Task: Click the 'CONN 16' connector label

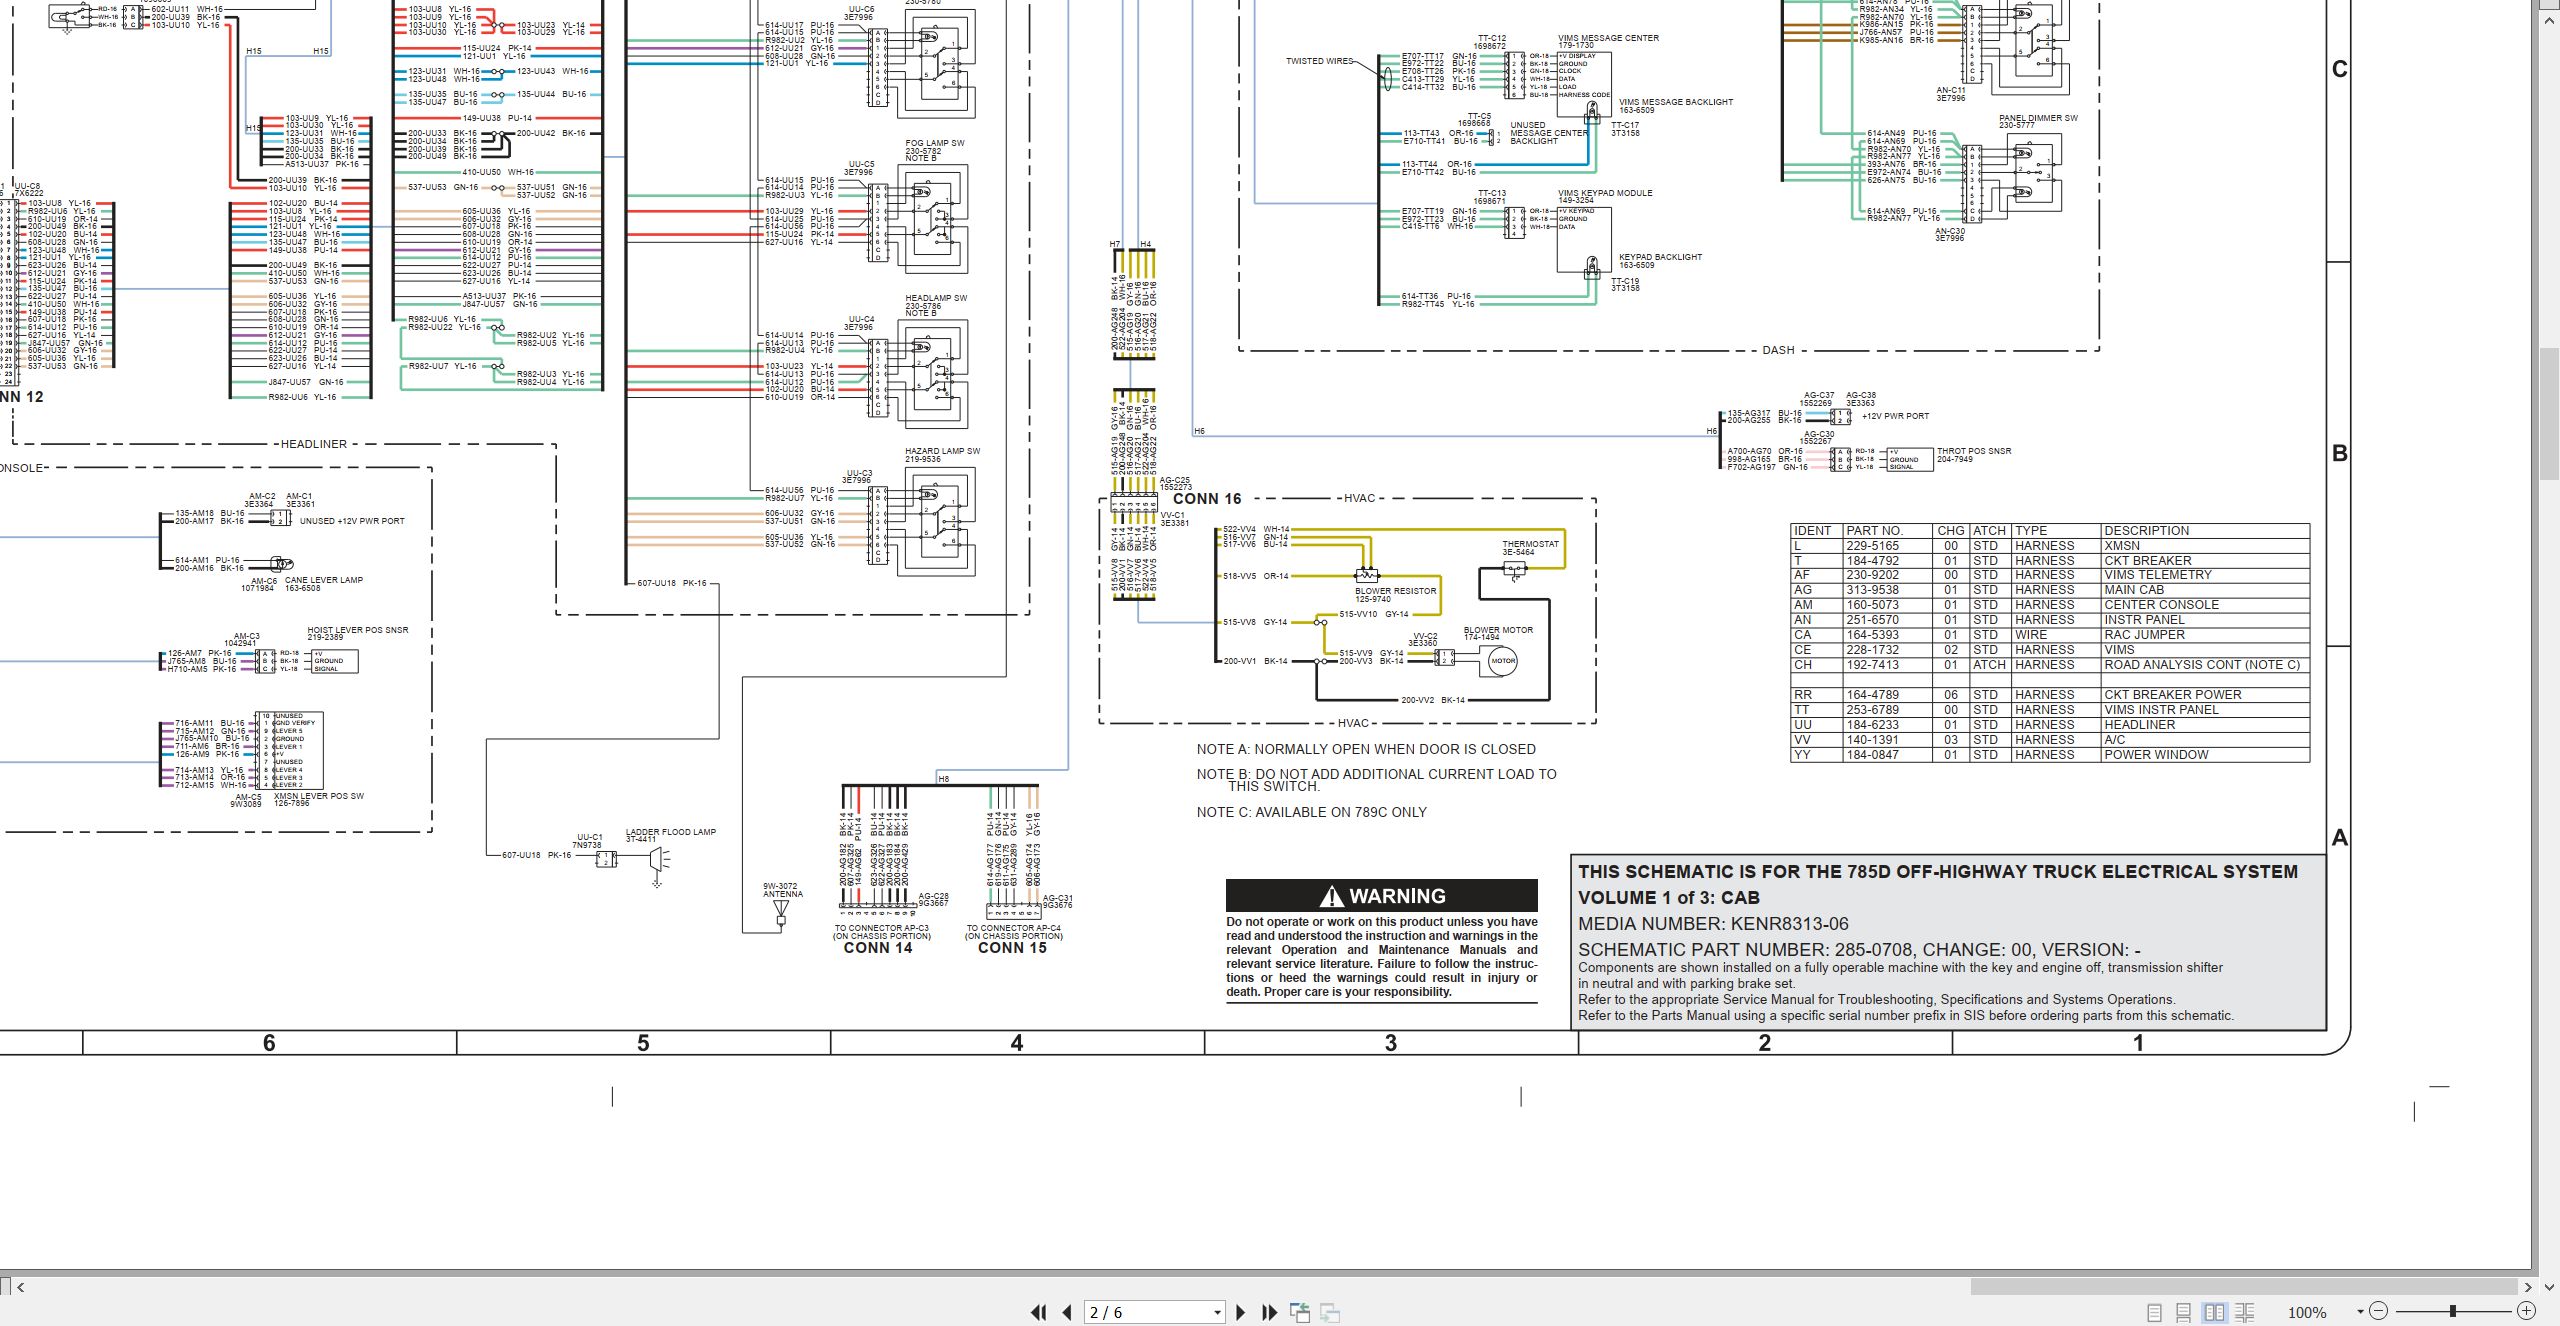Action: [x=1207, y=499]
